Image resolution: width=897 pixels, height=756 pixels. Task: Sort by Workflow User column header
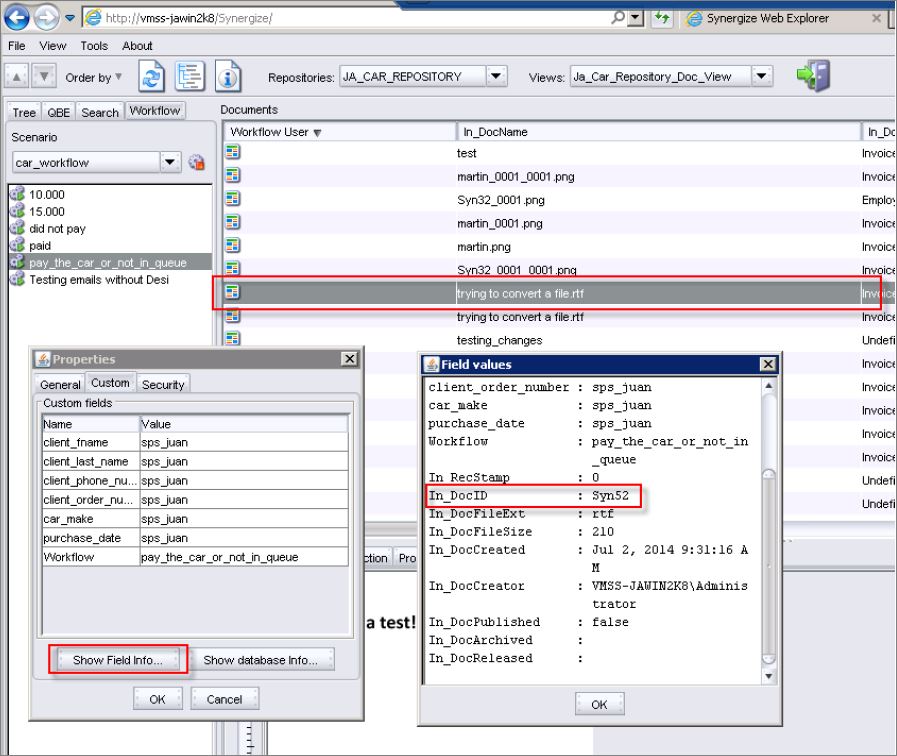[340, 132]
